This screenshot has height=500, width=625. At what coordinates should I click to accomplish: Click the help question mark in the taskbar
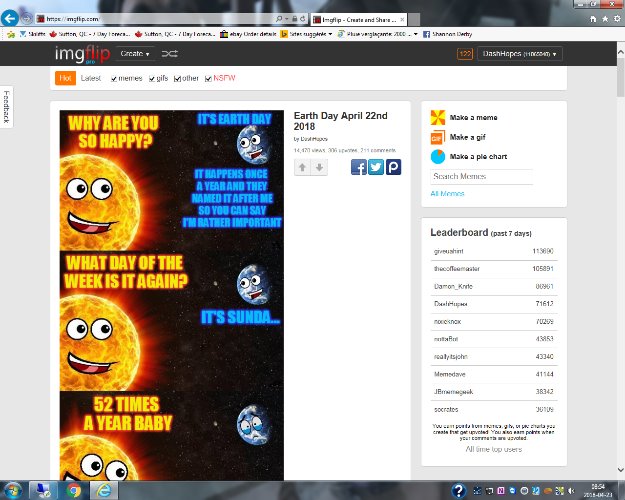coord(459,491)
